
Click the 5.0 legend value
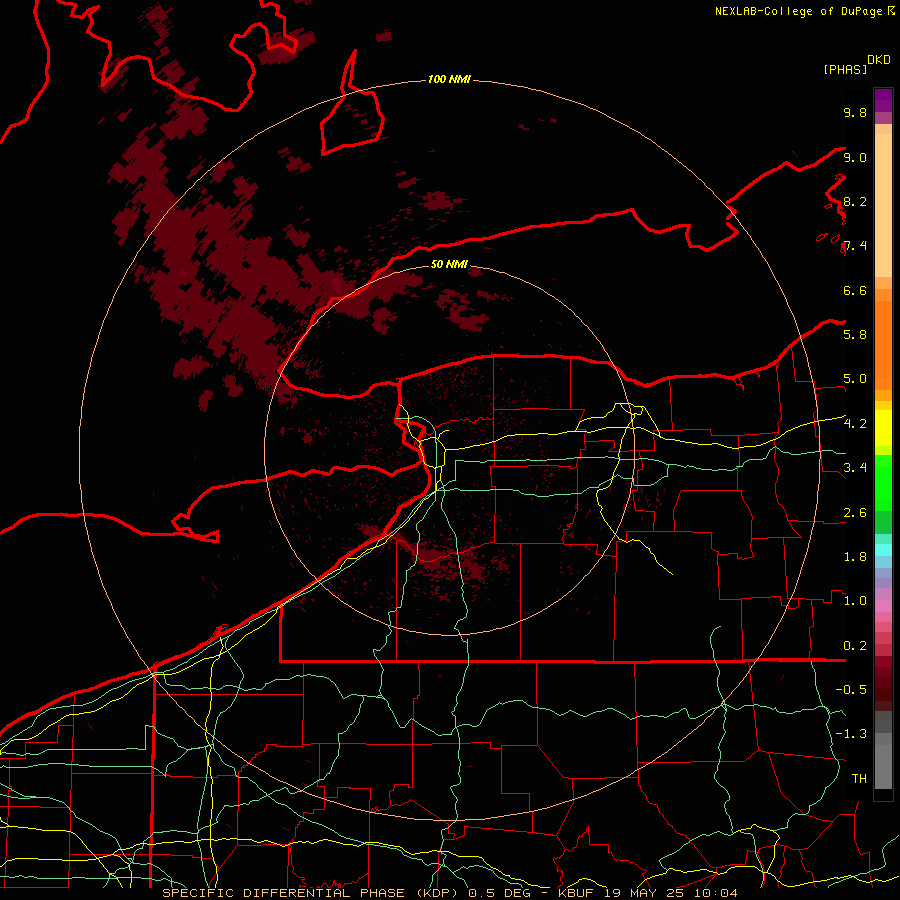pyautogui.click(x=855, y=379)
